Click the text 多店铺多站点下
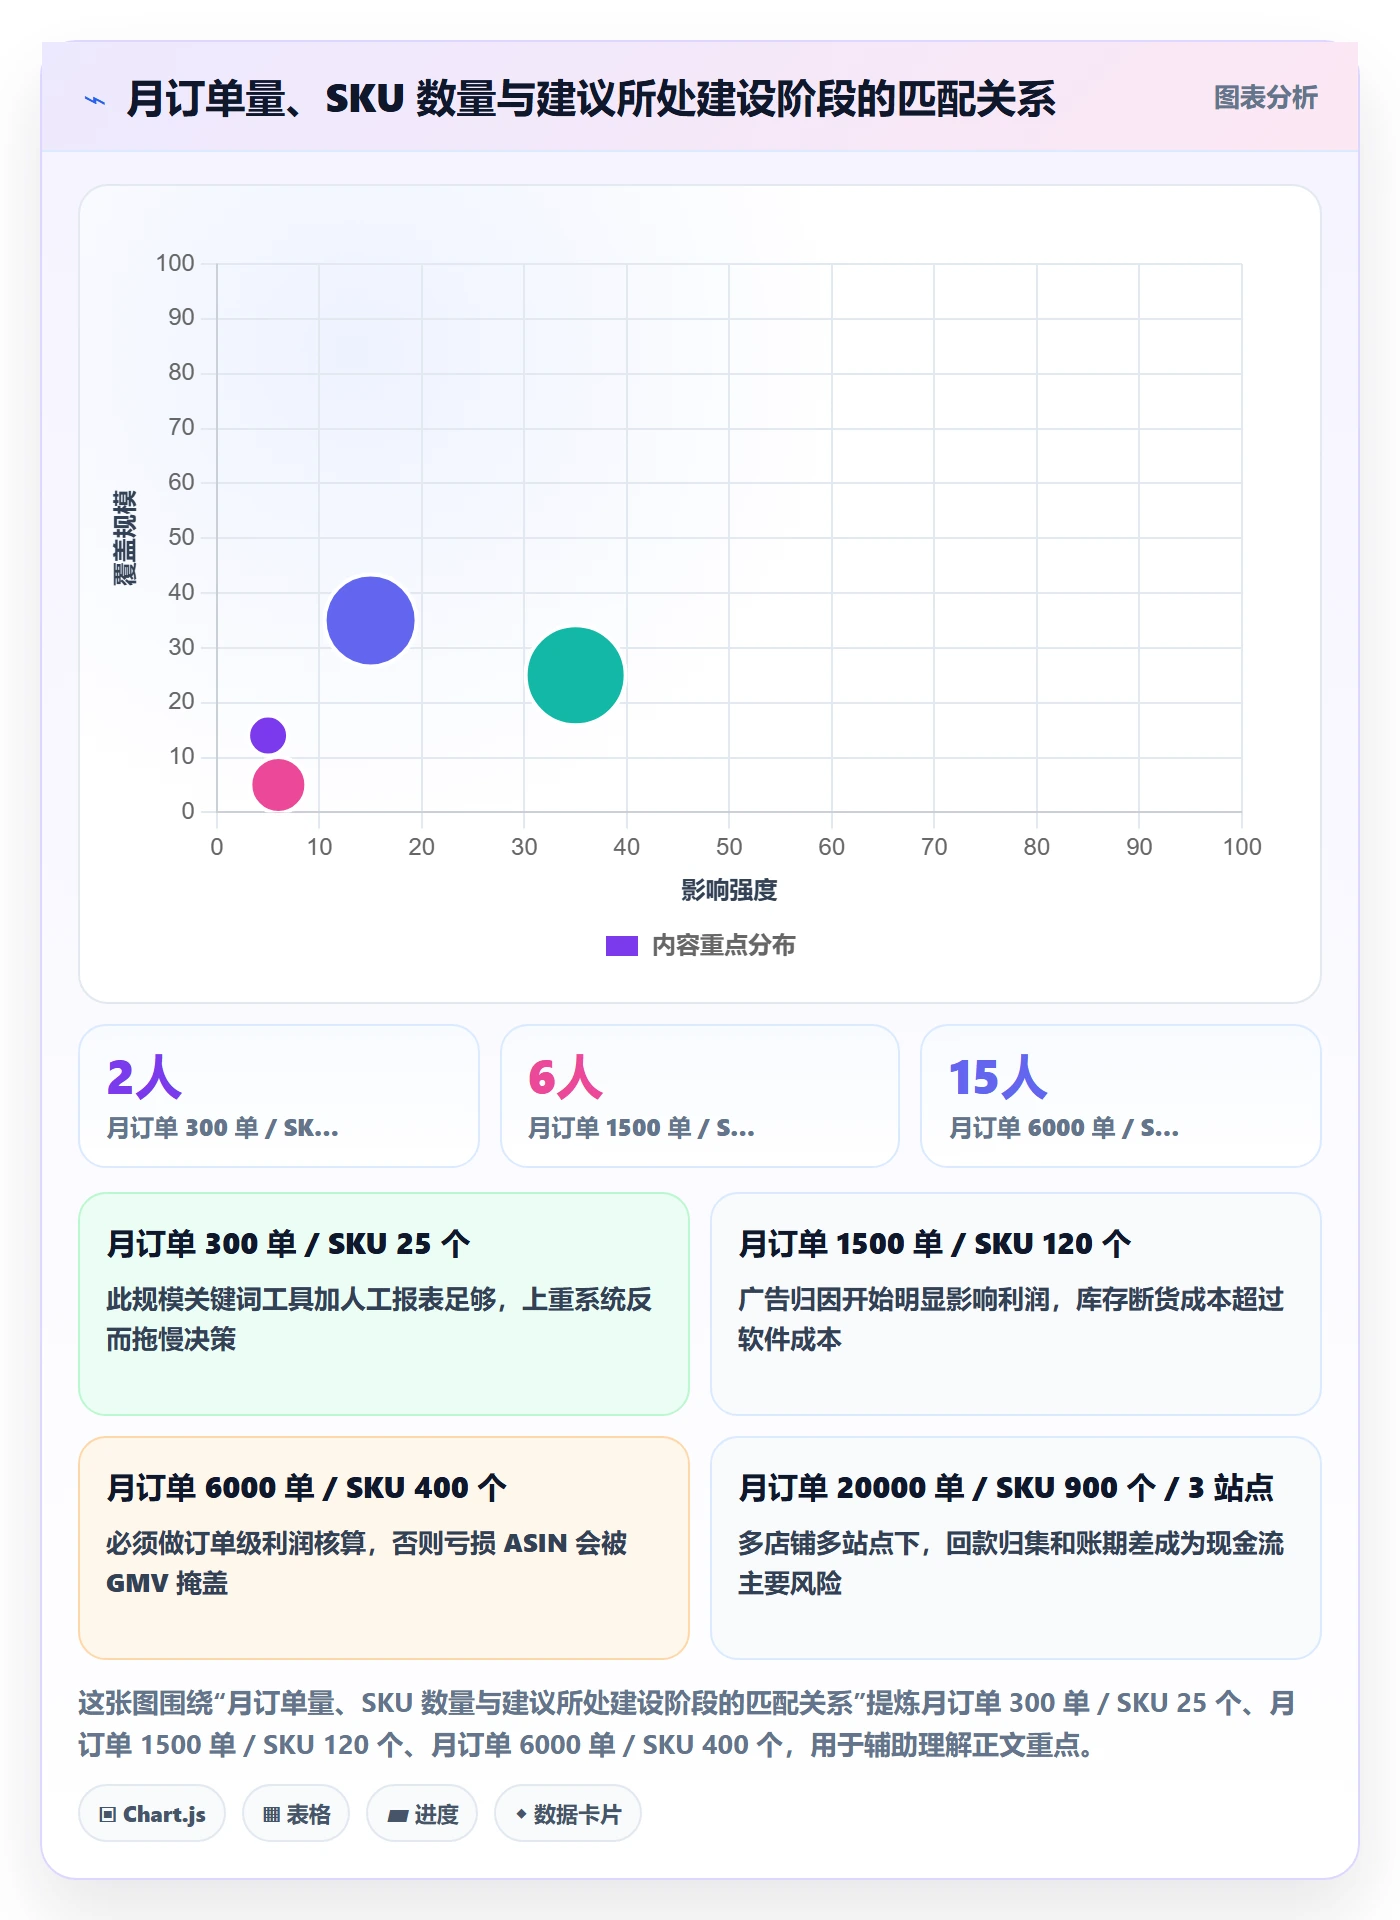Image resolution: width=1400 pixels, height=1920 pixels. [829, 1543]
